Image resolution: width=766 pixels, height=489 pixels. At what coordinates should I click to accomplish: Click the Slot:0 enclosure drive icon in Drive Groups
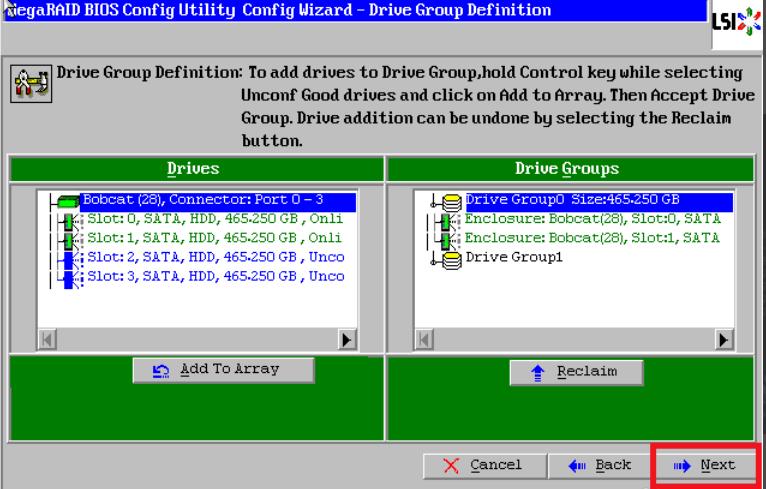[447, 221]
